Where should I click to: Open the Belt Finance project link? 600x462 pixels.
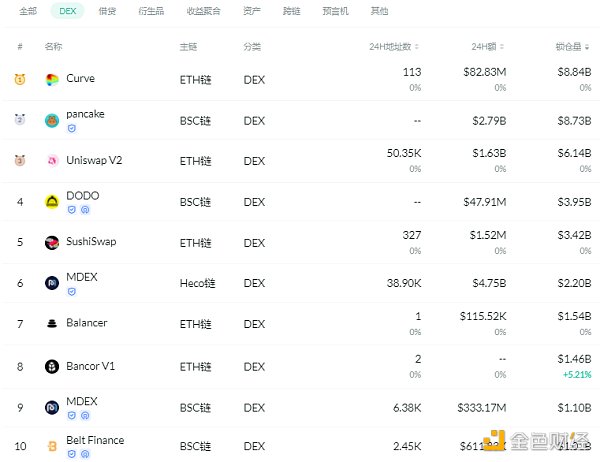[x=95, y=440]
